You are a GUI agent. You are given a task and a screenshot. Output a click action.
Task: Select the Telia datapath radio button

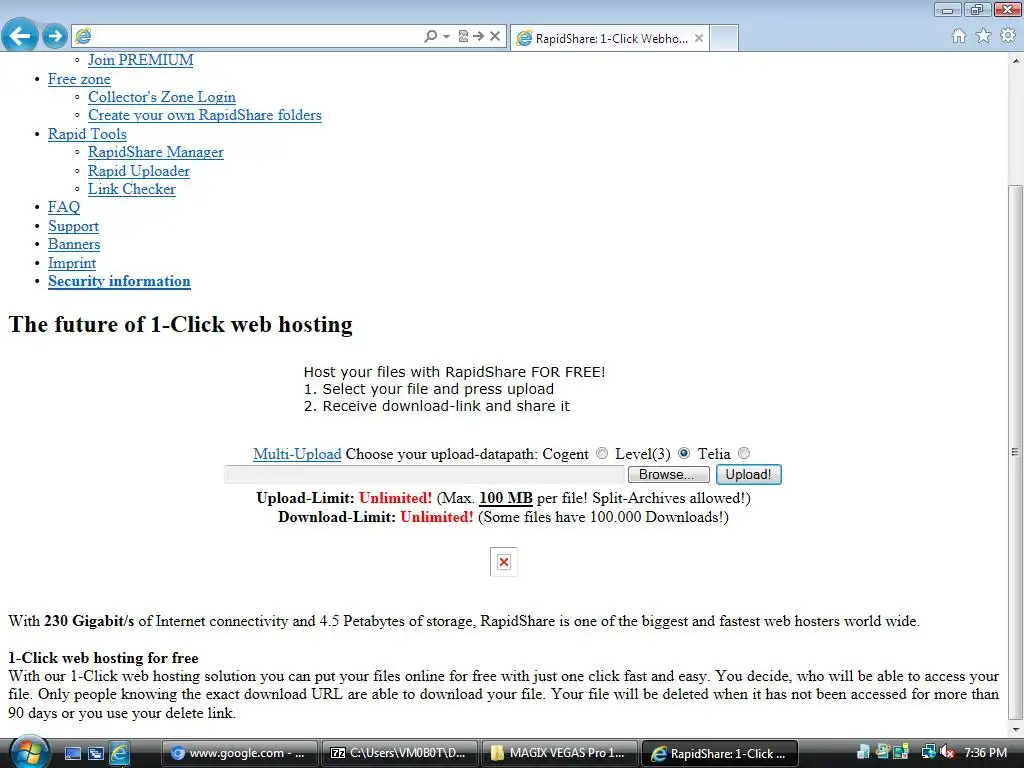pyautogui.click(x=744, y=453)
